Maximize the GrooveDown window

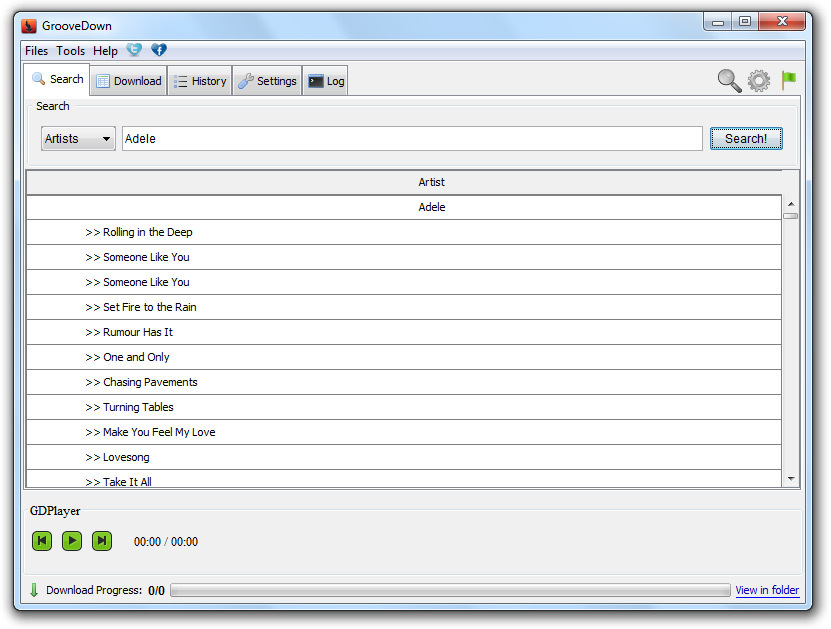coord(745,22)
